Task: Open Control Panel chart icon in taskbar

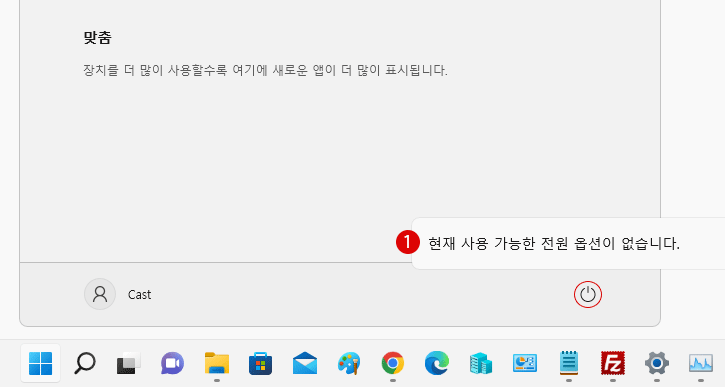Action: point(525,363)
